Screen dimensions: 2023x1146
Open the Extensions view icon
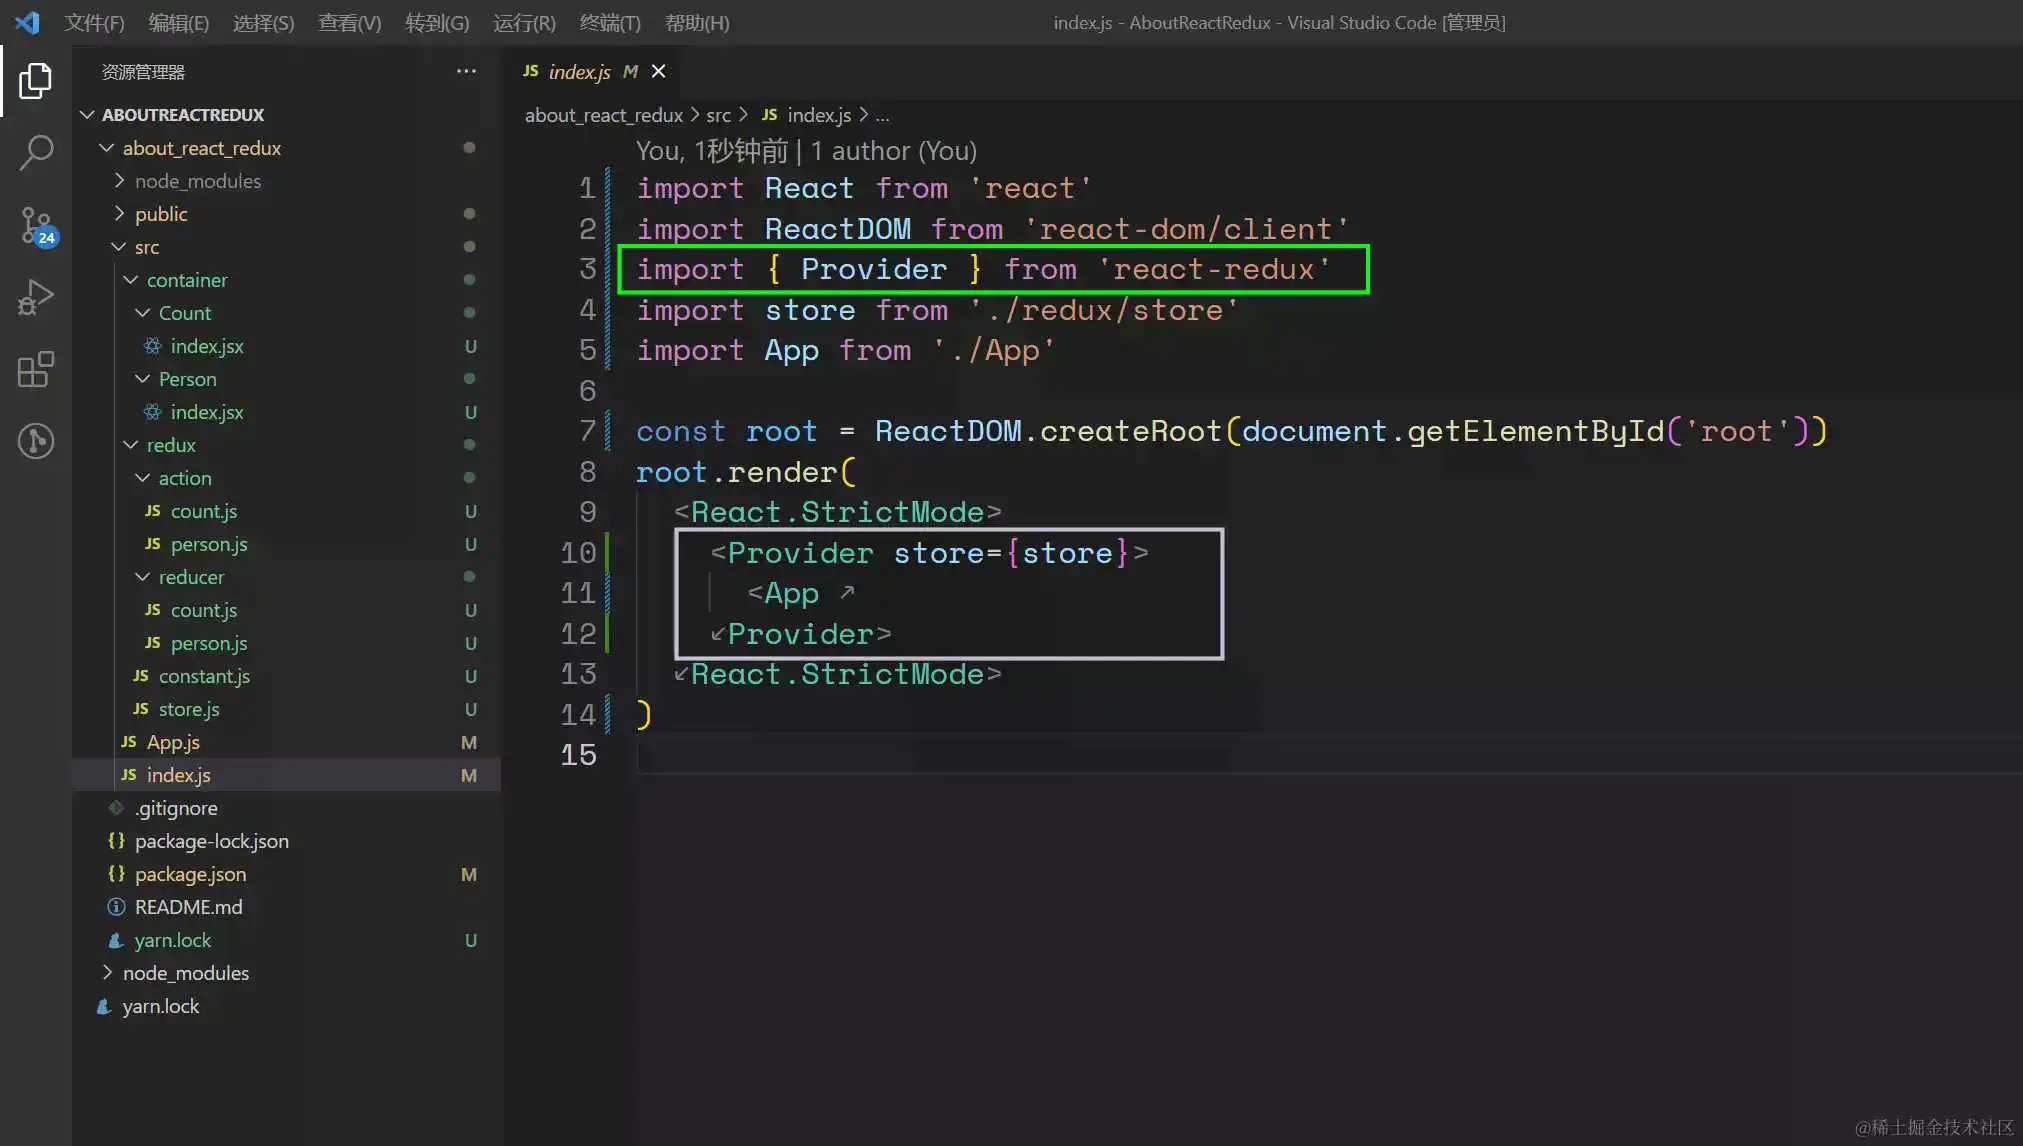(36, 369)
